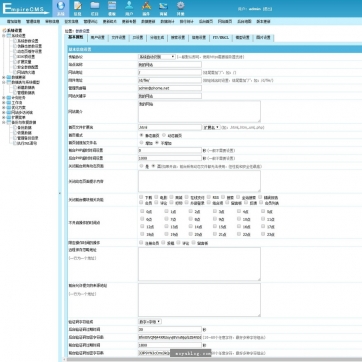This screenshot has height=362, width=362.
Task: Click folder icon beside 扩展菜单 in tree
Action: [x=9, y=117]
